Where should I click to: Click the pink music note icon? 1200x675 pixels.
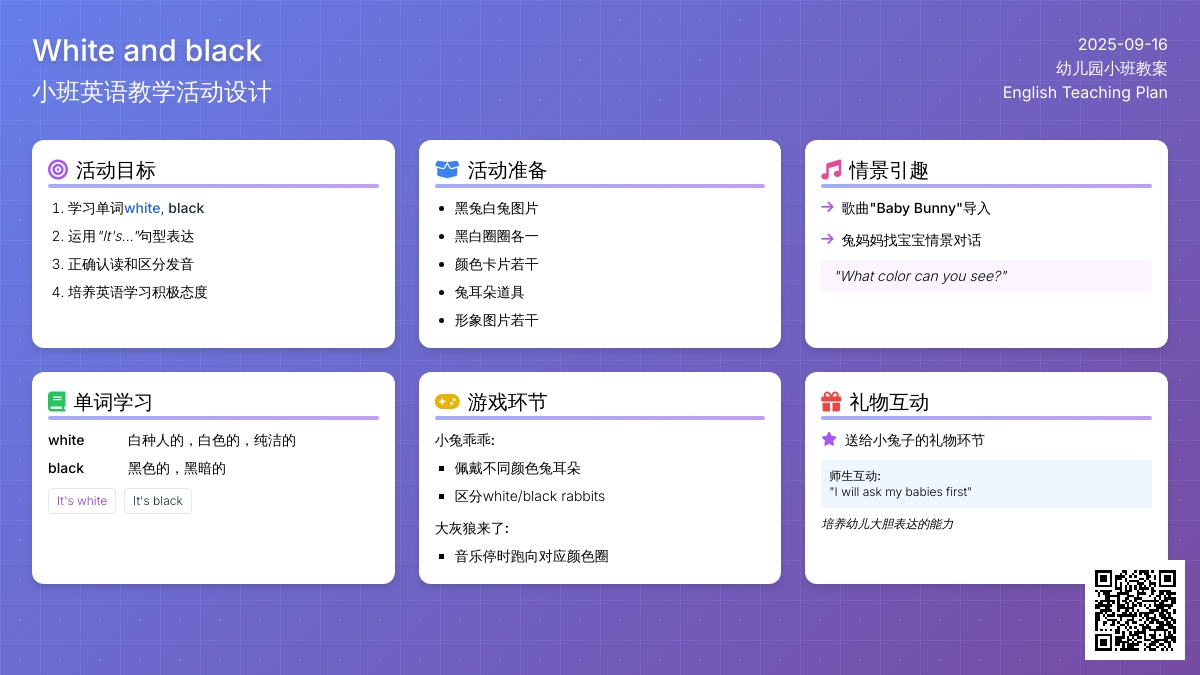coord(831,170)
